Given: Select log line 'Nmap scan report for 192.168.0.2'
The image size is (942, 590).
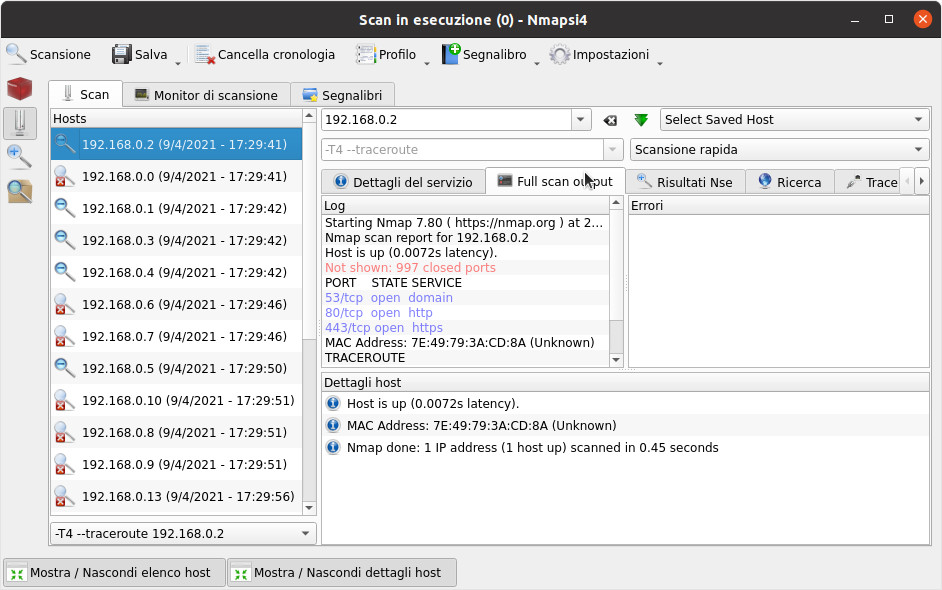Looking at the screenshot, I should pos(466,237).
